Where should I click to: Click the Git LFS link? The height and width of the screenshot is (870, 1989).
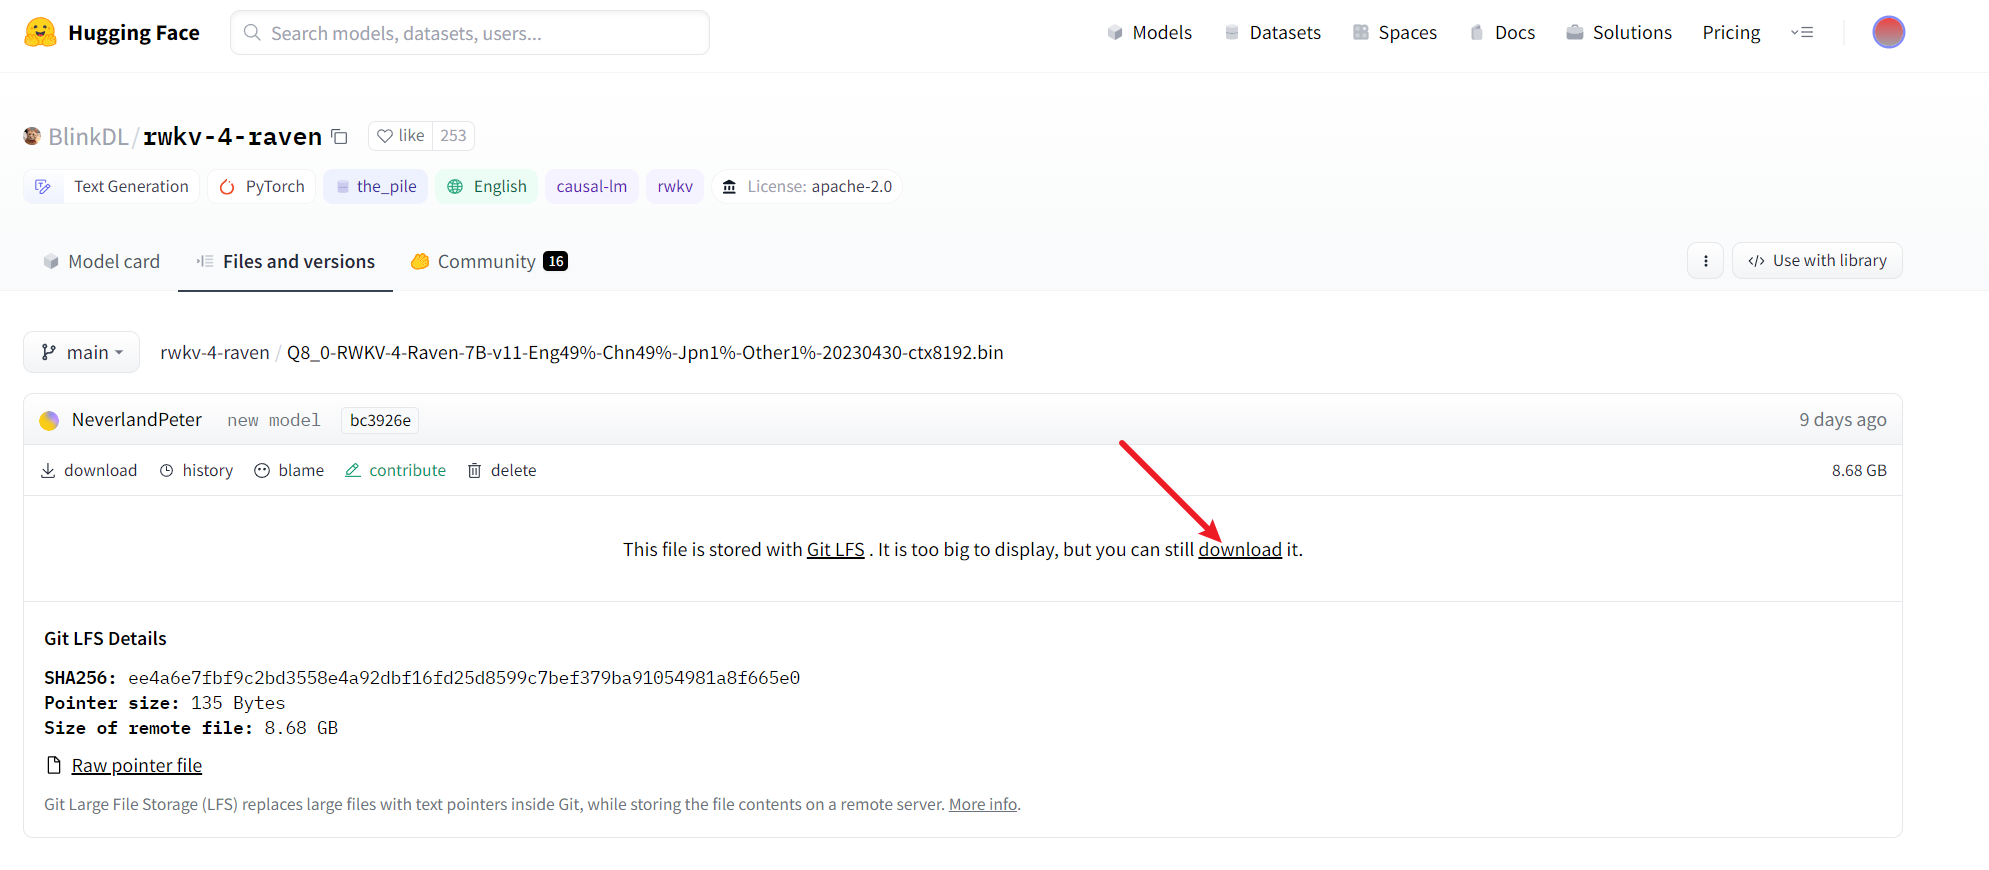click(x=836, y=549)
